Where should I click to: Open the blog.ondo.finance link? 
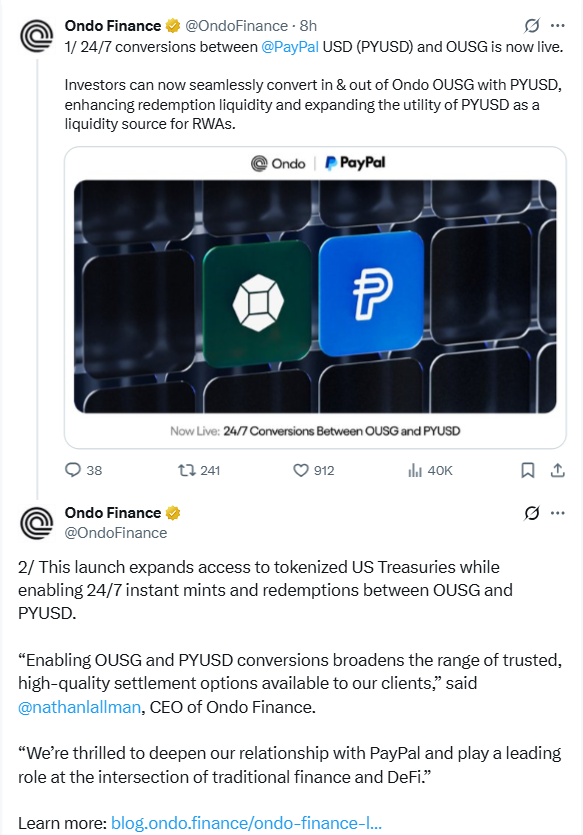[246, 823]
